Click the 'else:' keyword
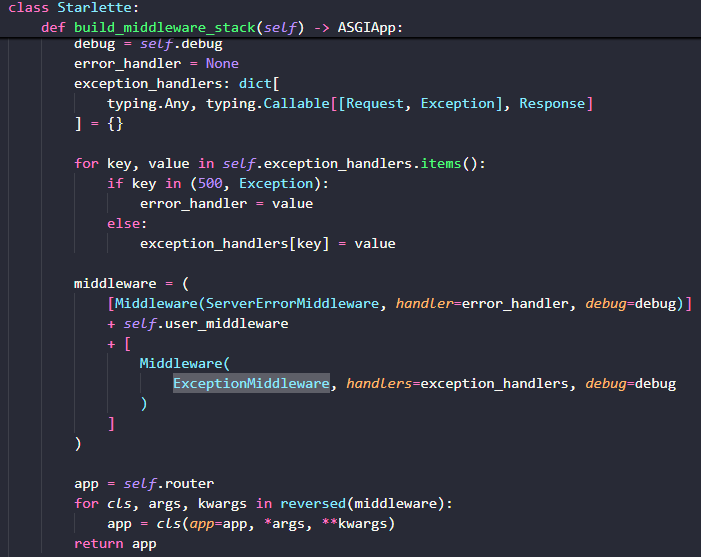The image size is (701, 557). click(x=127, y=224)
